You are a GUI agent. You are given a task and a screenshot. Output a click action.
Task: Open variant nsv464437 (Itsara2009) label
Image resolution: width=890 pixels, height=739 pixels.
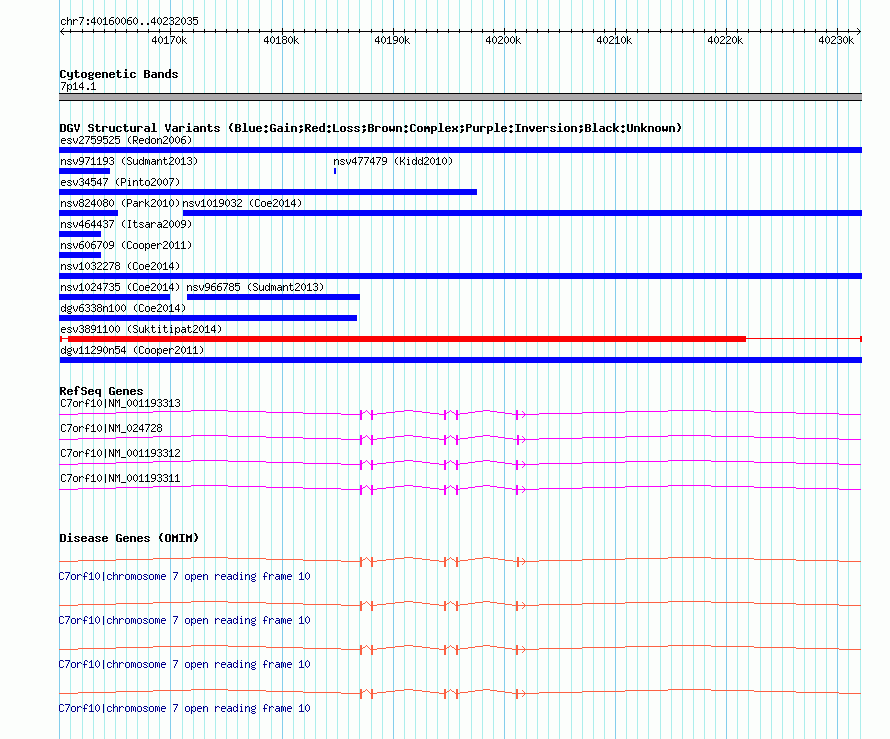click(126, 224)
